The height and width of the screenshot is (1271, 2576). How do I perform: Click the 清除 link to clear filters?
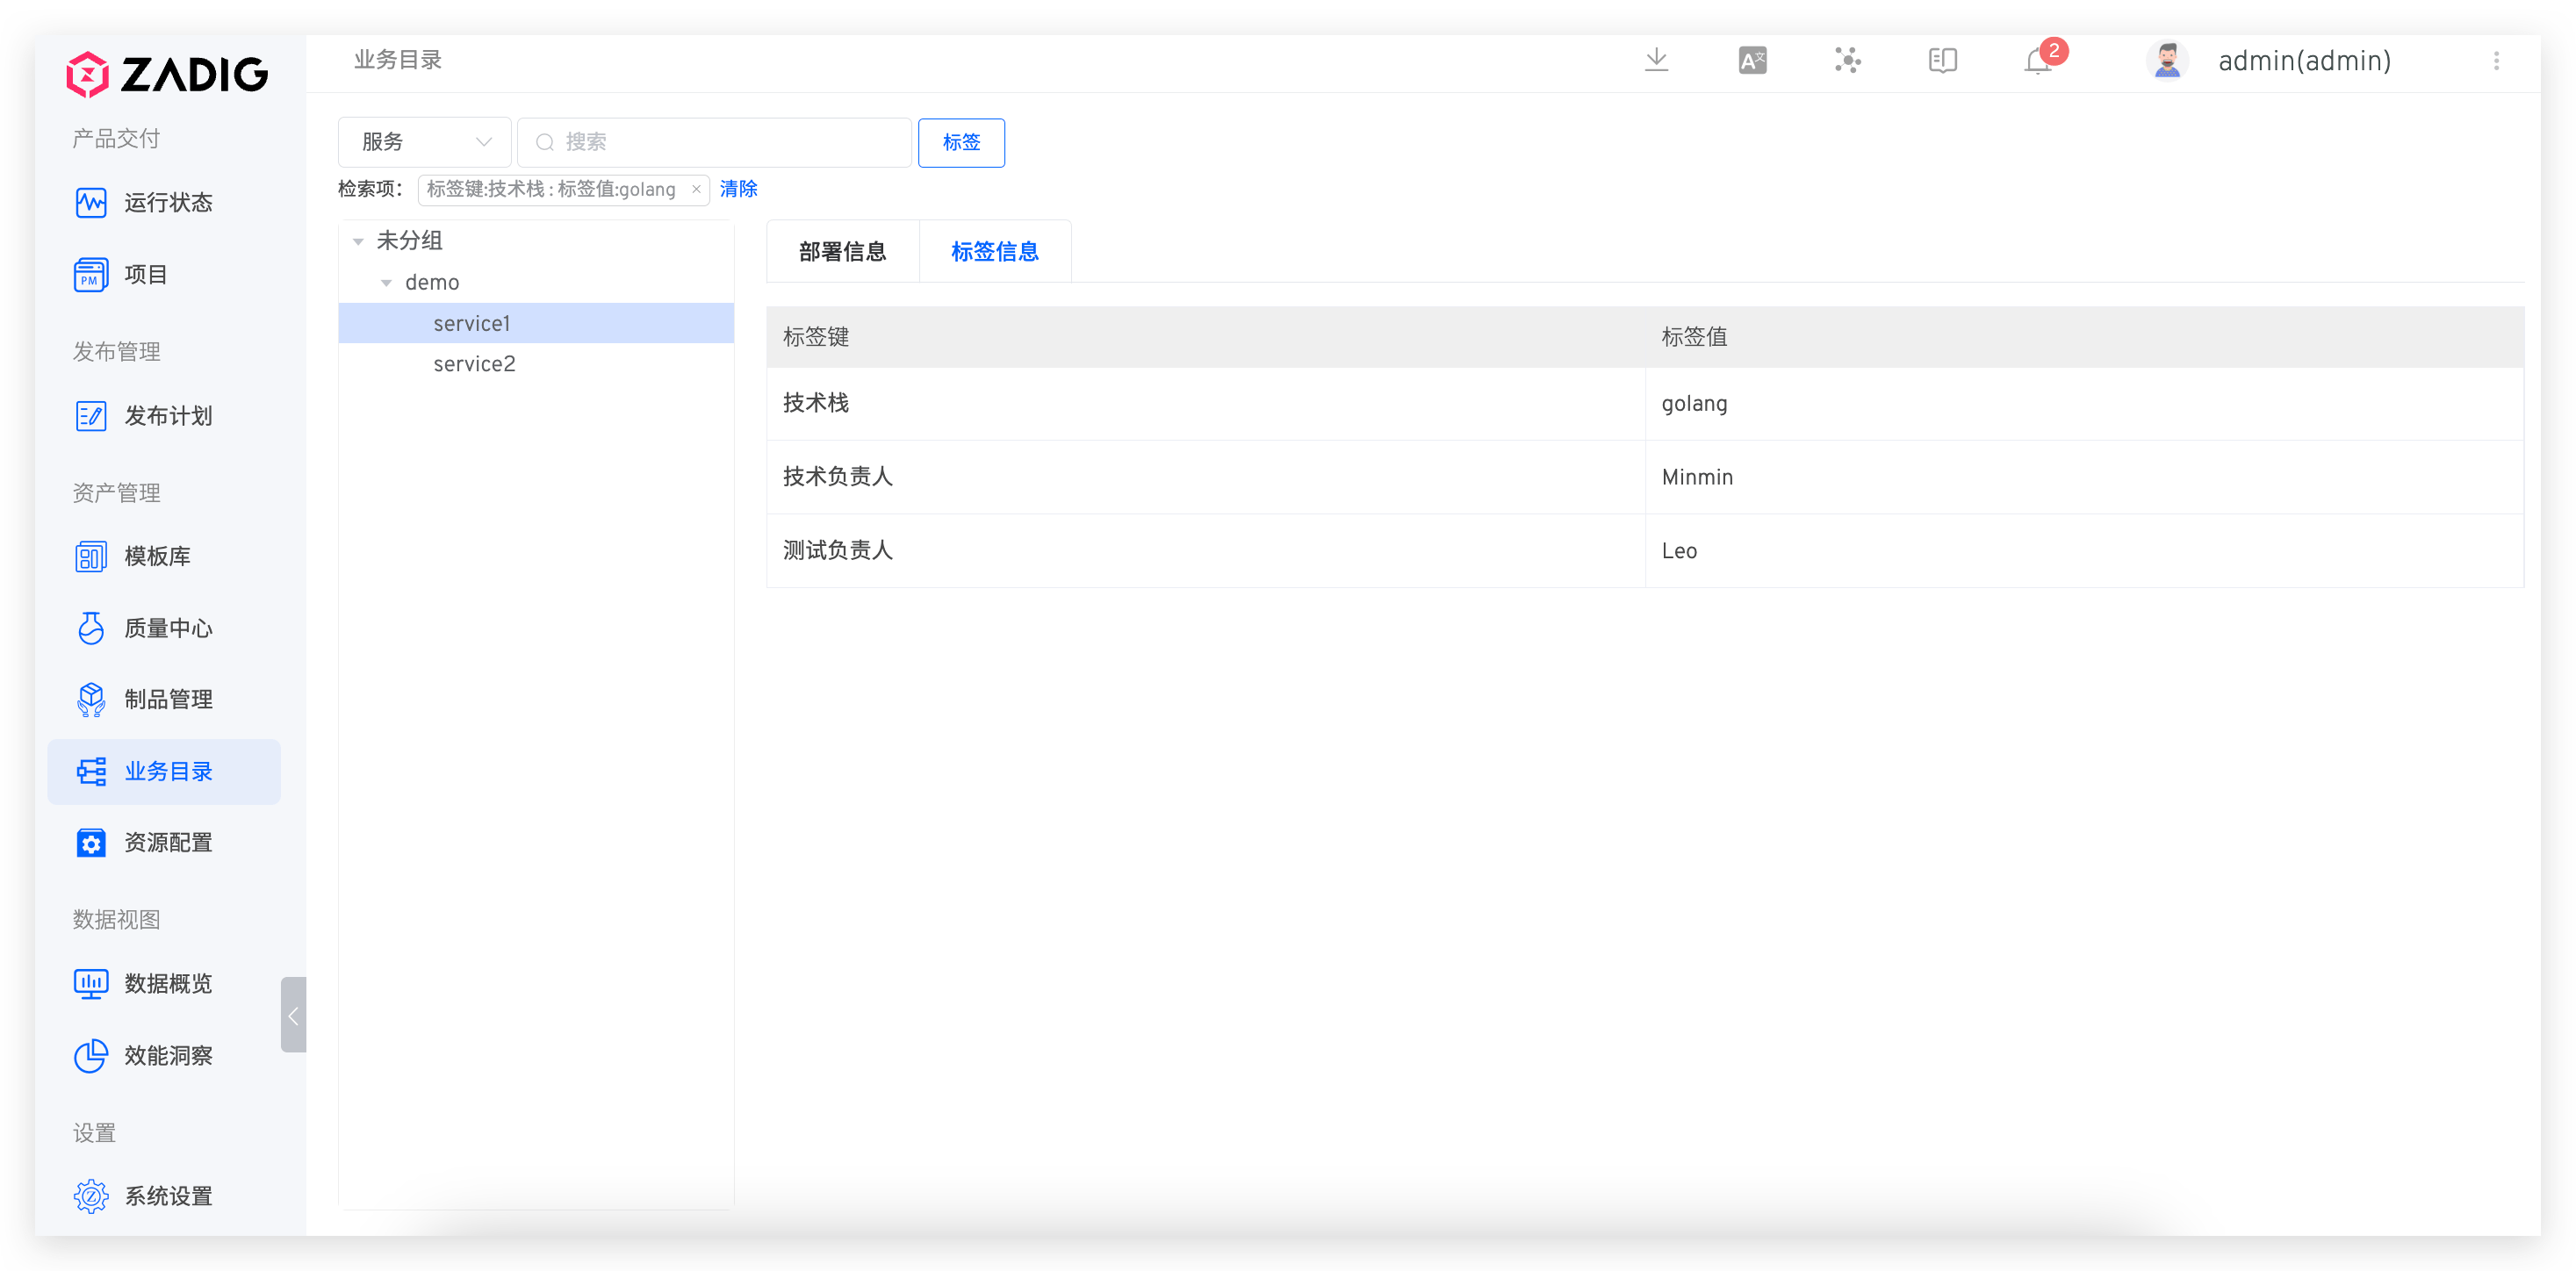tap(738, 189)
